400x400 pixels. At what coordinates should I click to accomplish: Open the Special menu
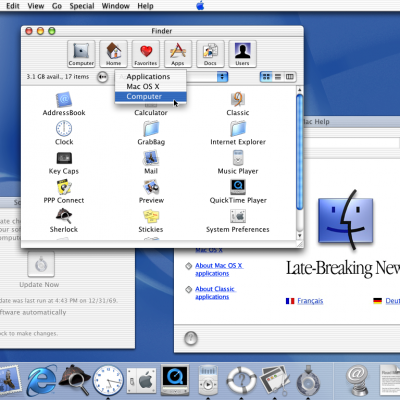click(82, 6)
